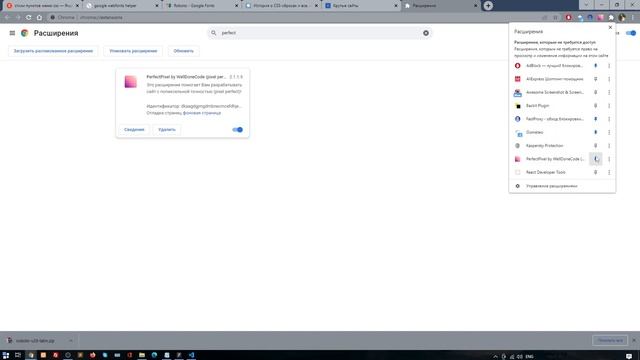Screen dimensions: 640x360
Task: Open the Windows Start menu
Action: pyautogui.click(x=6, y=355)
